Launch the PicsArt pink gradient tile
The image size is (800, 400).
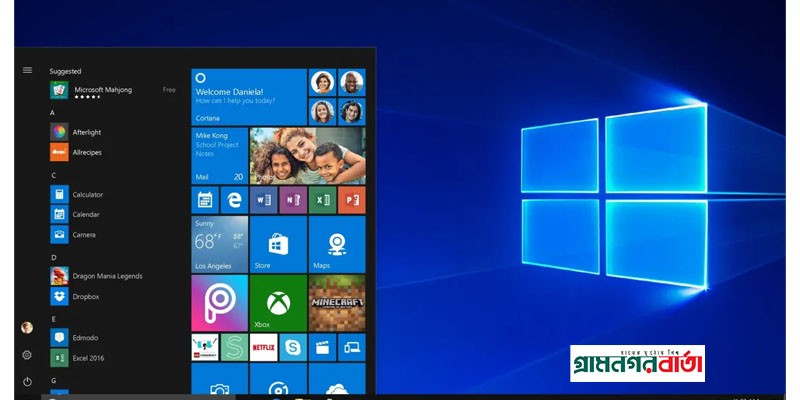tap(219, 303)
